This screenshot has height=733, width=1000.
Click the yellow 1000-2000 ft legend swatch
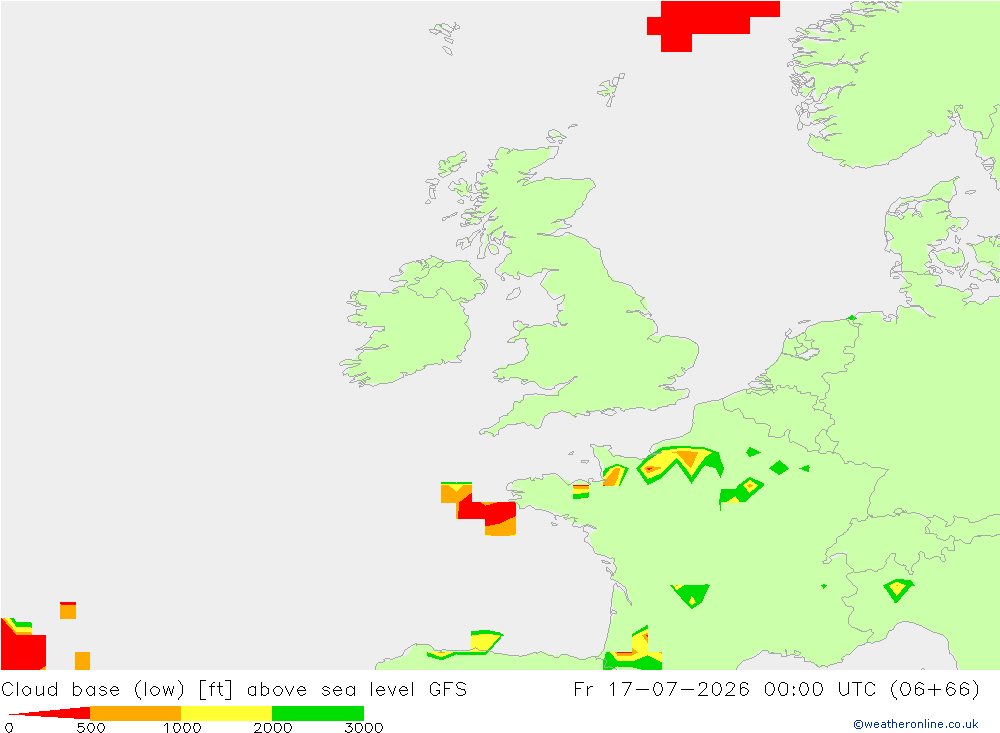click(x=226, y=713)
